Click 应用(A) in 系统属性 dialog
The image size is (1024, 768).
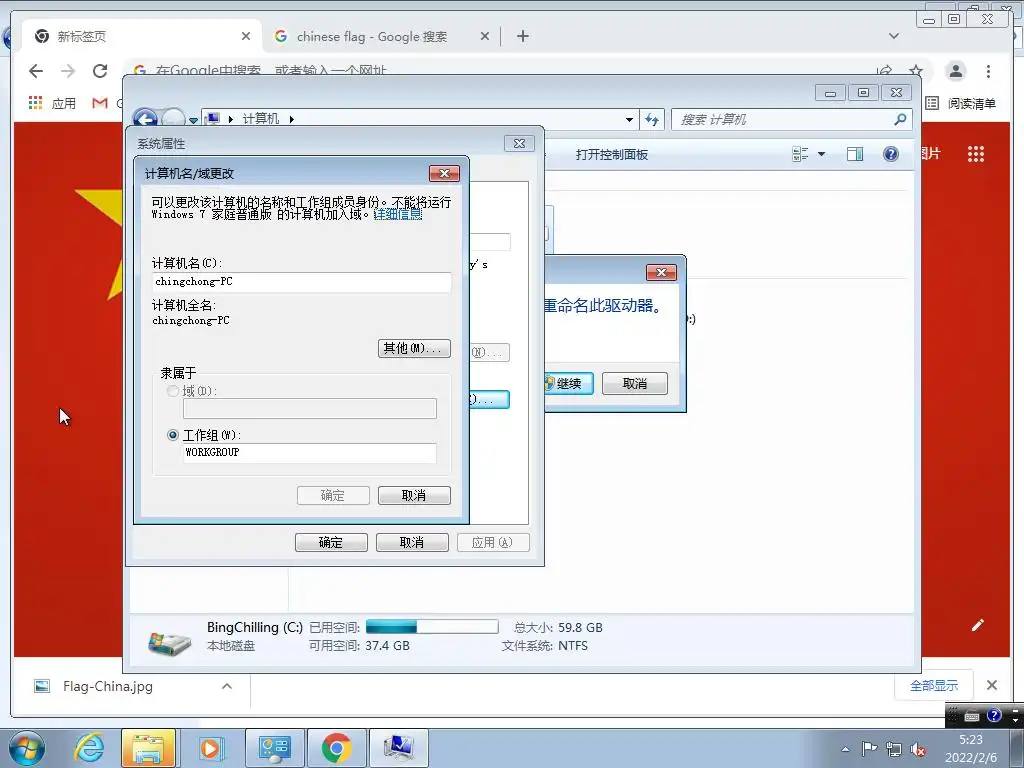click(493, 543)
